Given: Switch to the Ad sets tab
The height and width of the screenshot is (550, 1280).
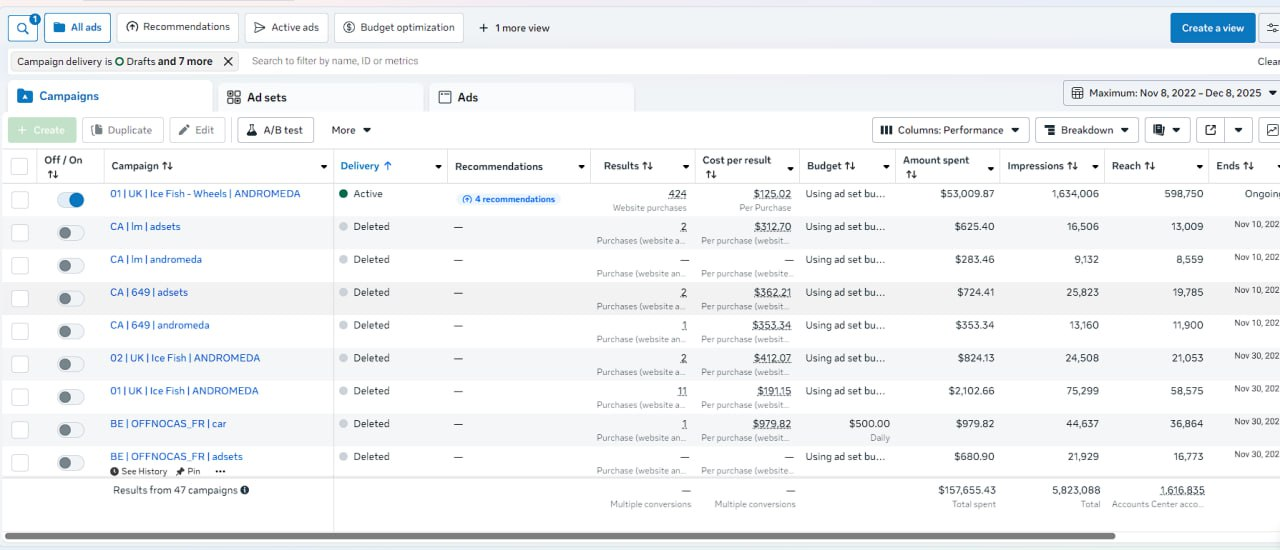Looking at the screenshot, I should pos(267,97).
